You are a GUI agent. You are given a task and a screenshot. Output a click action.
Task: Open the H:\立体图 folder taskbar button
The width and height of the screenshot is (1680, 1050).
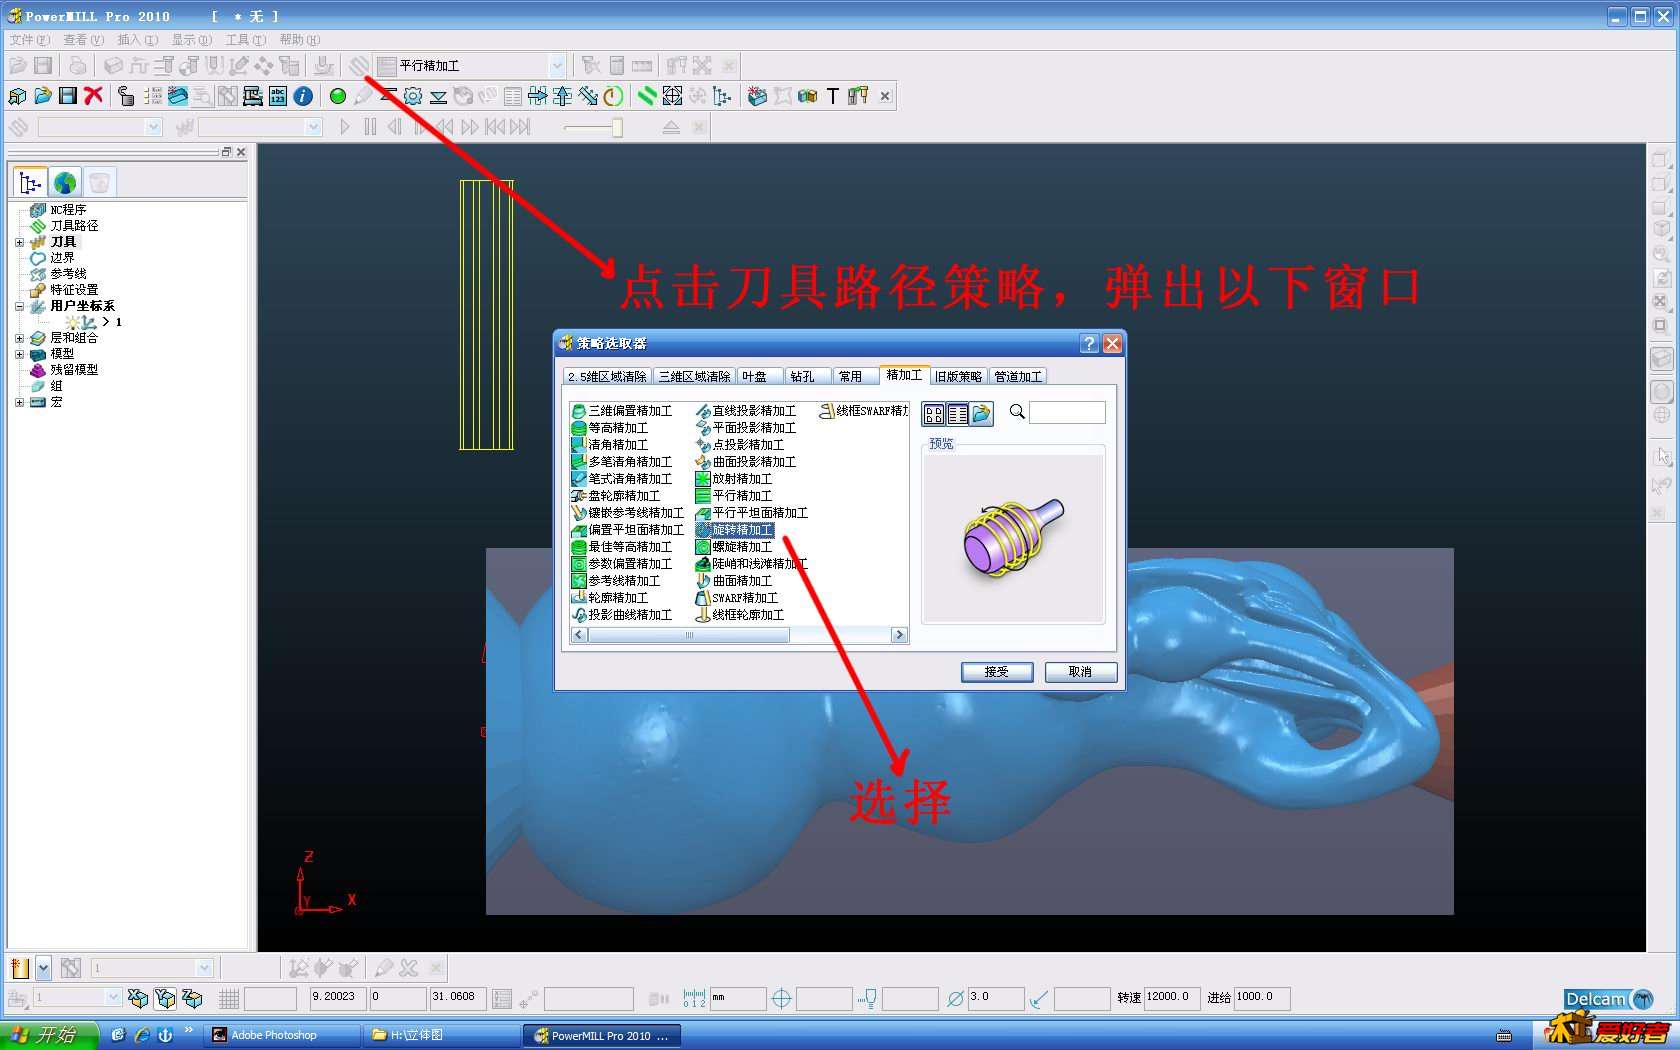(440, 1035)
